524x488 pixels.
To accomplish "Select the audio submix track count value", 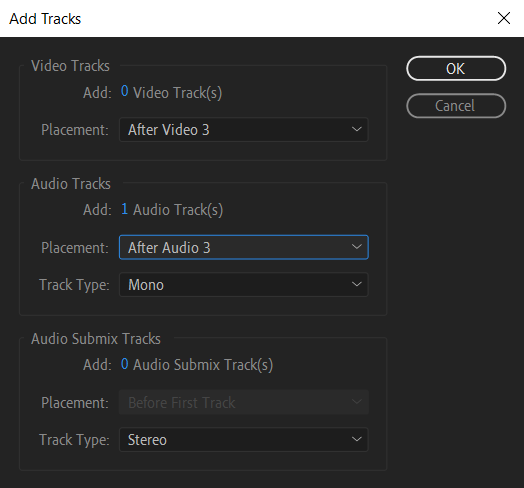I will (124, 364).
